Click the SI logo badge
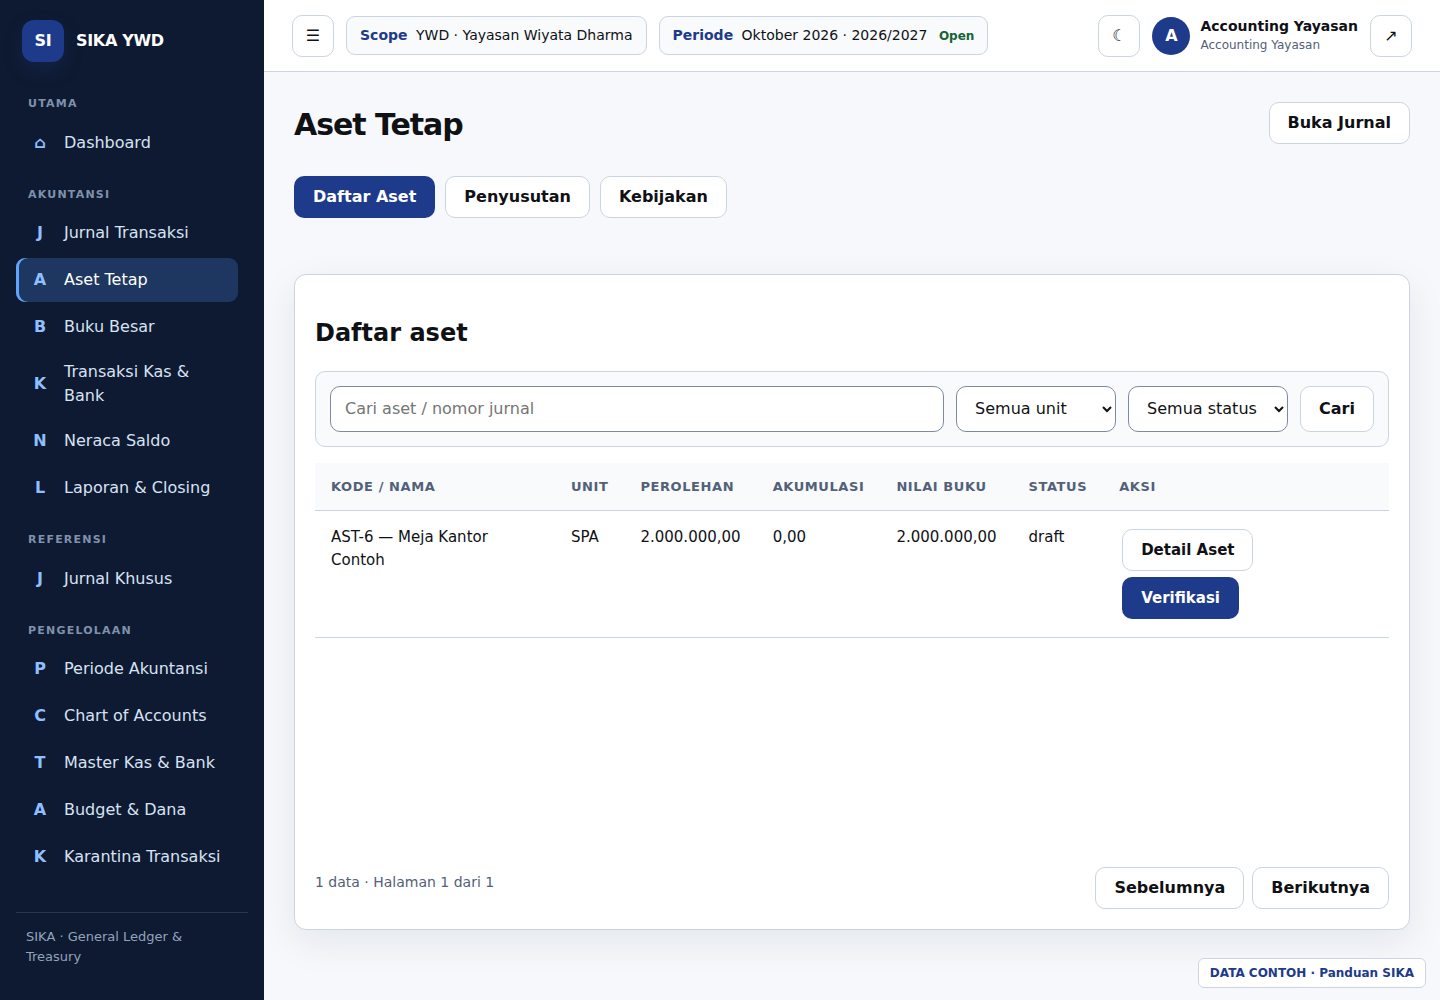 click(x=43, y=40)
